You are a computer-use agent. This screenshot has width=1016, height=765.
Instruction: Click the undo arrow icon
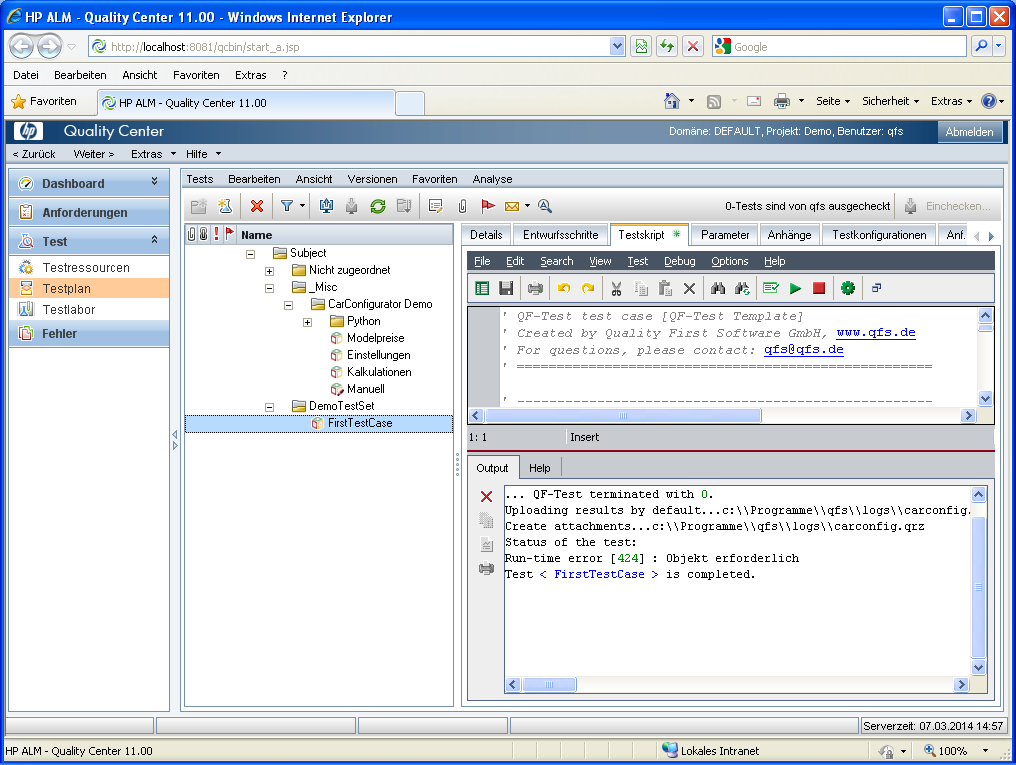coord(564,288)
